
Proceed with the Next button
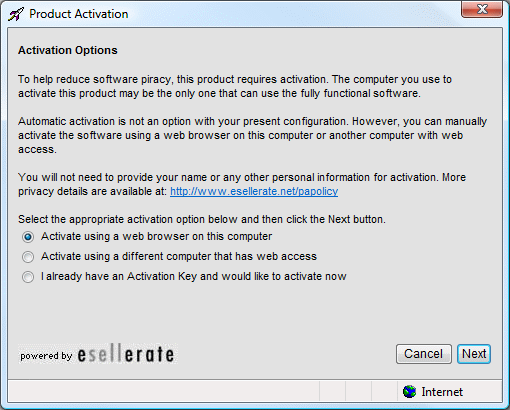pos(474,354)
